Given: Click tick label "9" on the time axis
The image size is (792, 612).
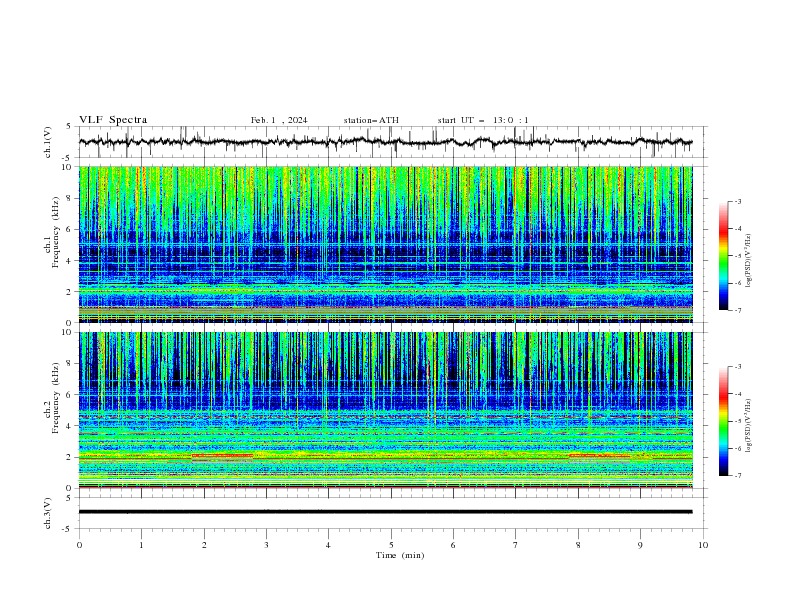Looking at the screenshot, I should point(640,545).
